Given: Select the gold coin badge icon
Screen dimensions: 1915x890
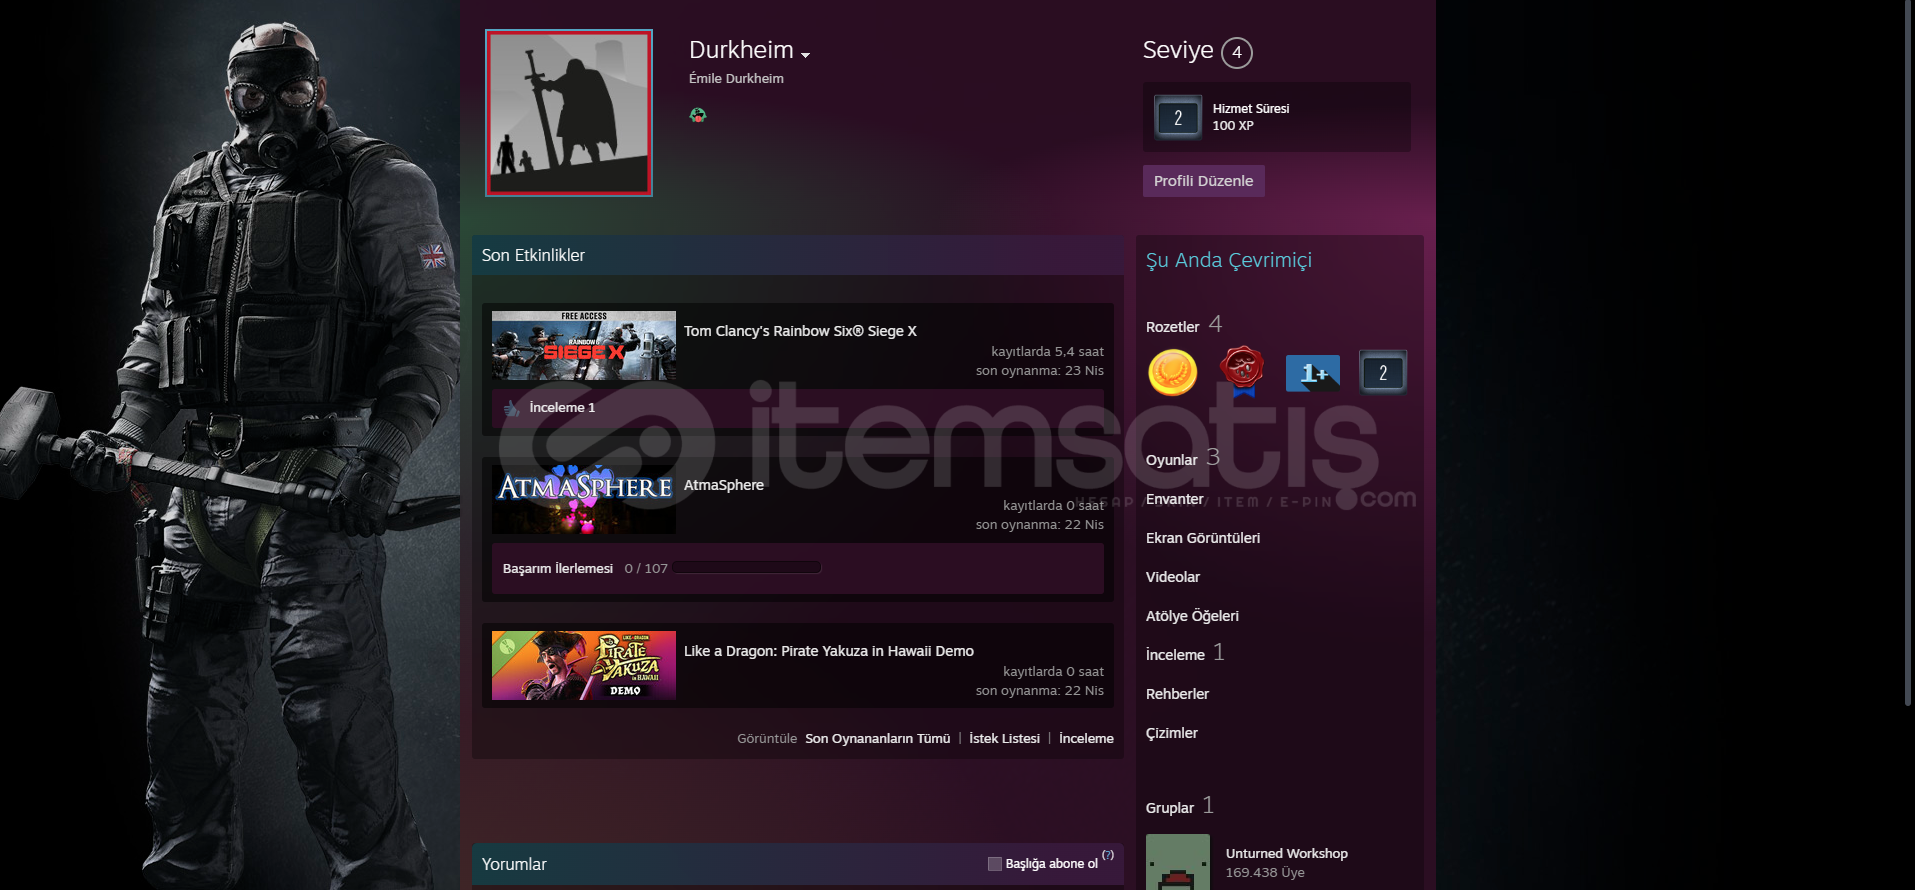Looking at the screenshot, I should click(x=1173, y=372).
